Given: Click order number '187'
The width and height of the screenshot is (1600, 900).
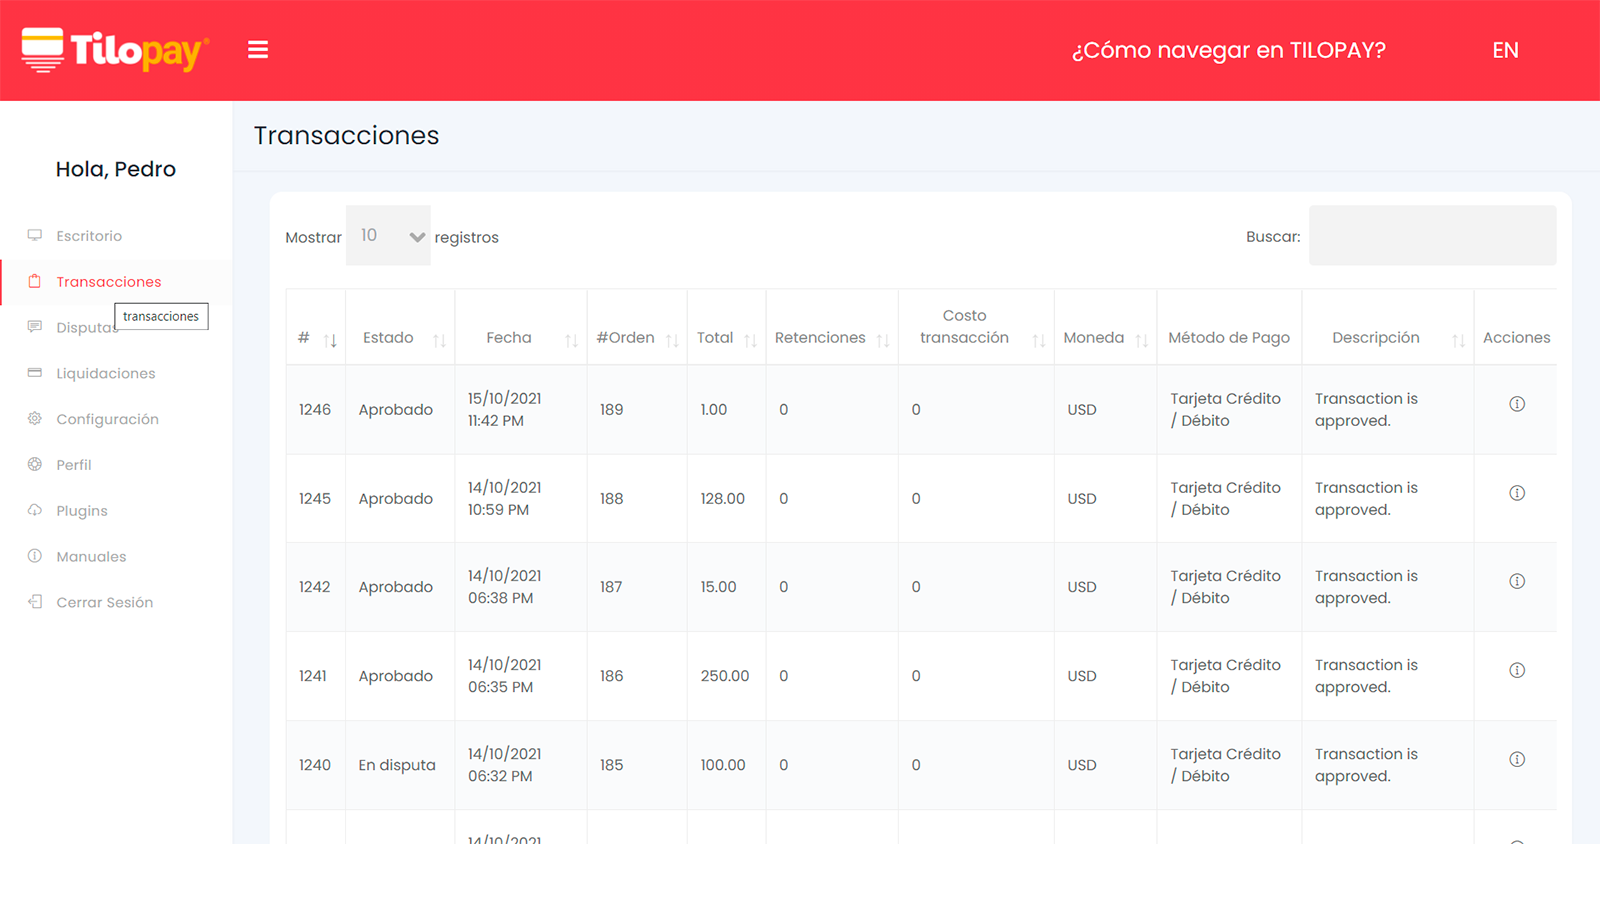Looking at the screenshot, I should pos(611,587).
